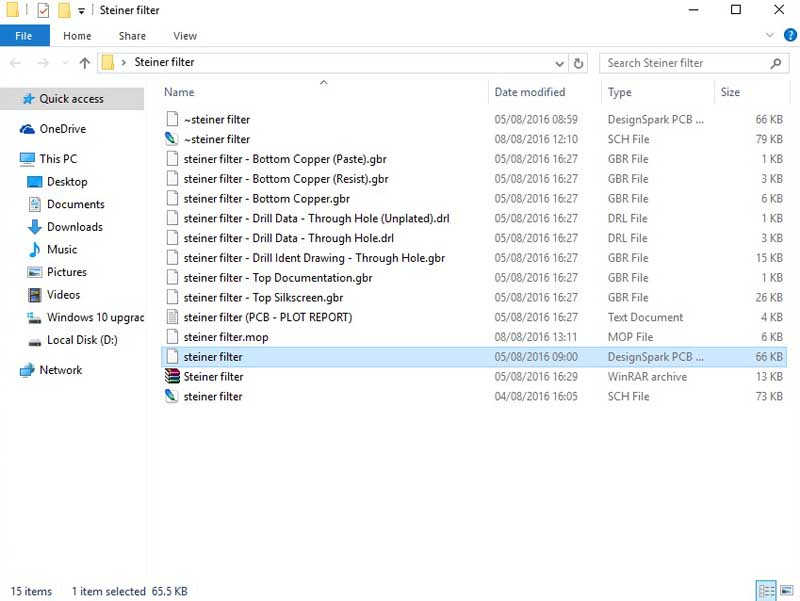Go forward with the Forward arrow
Viewport: 800px width, 601px height.
coord(43,63)
